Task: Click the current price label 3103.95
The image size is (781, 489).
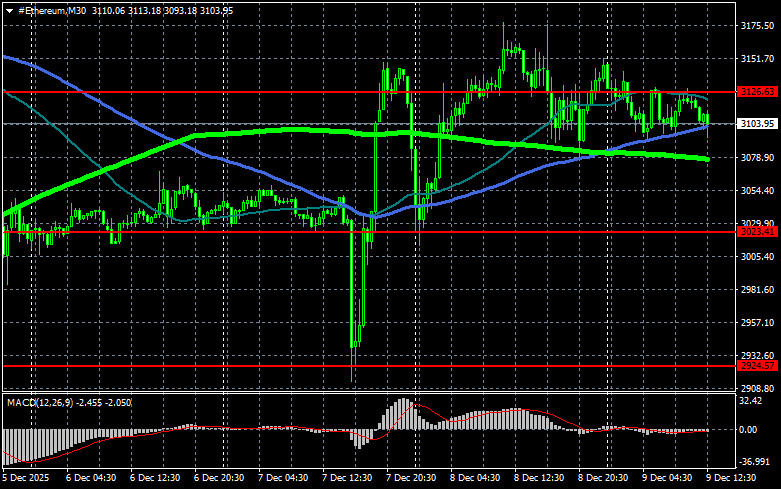Action: coord(757,124)
